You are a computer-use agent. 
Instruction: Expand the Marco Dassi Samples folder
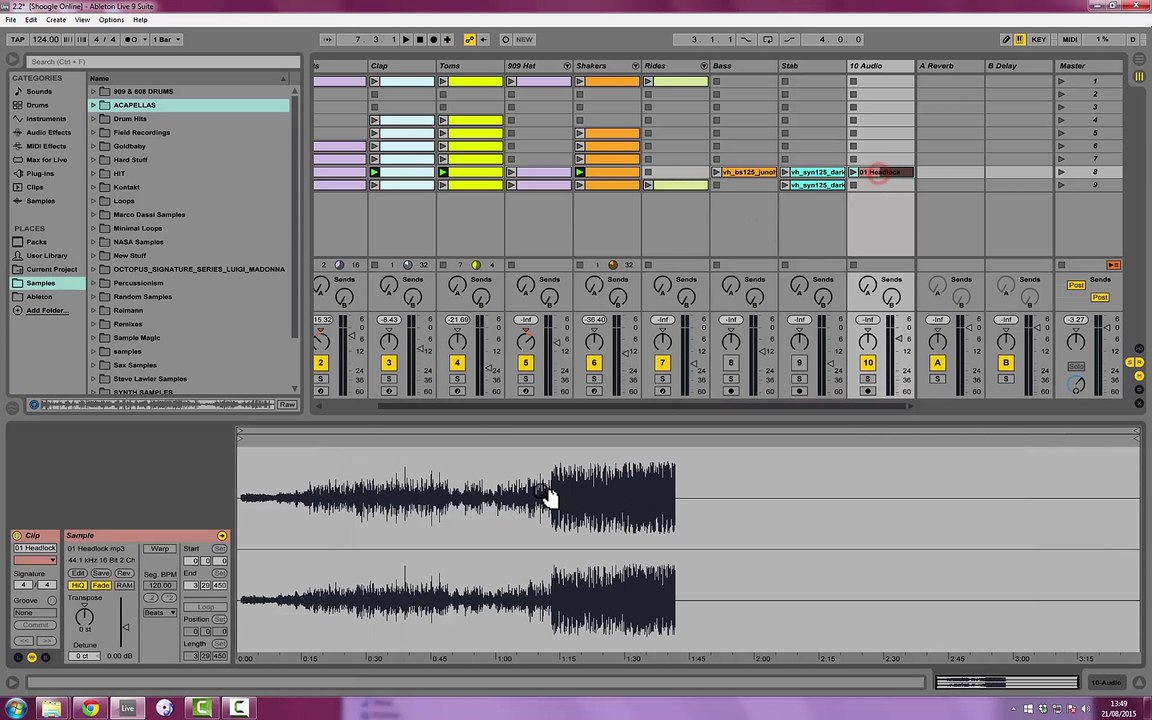click(93, 215)
